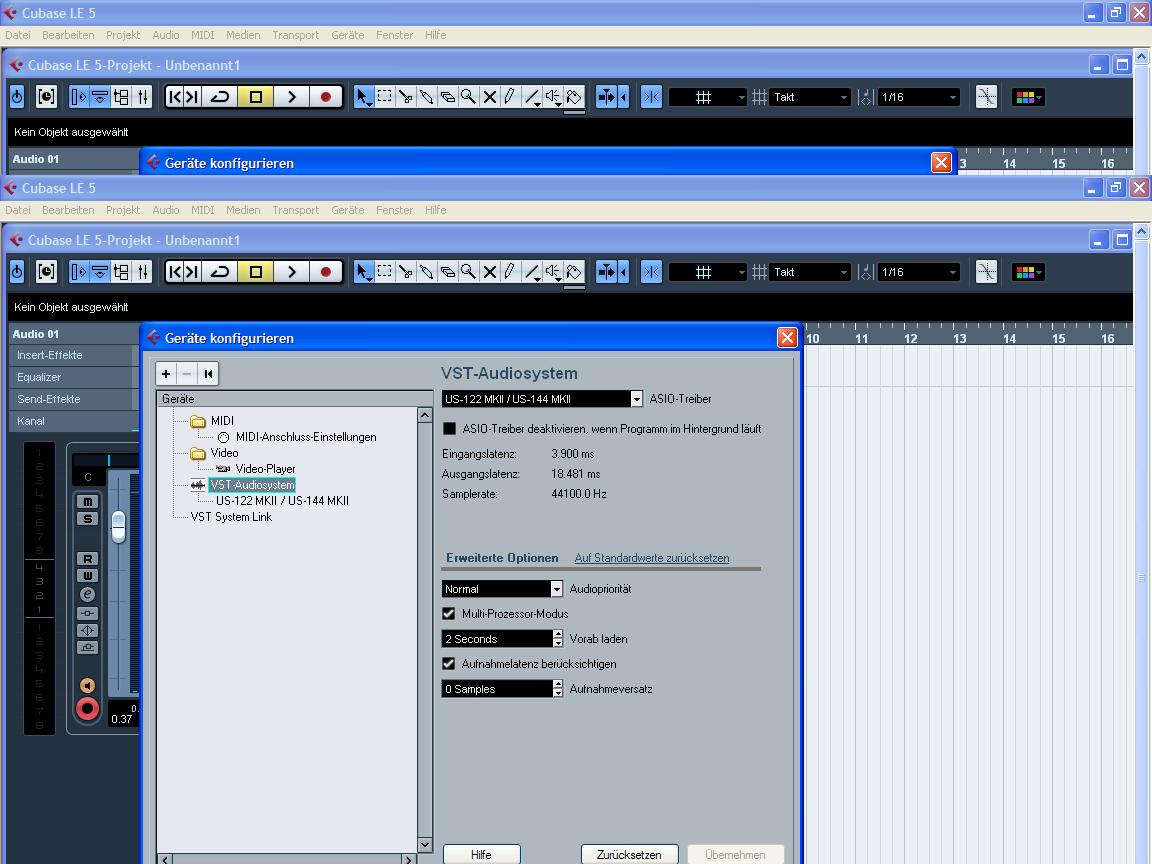The image size is (1152, 864).
Task: Open the Mixer from the lower toolbar
Action: coord(143,272)
